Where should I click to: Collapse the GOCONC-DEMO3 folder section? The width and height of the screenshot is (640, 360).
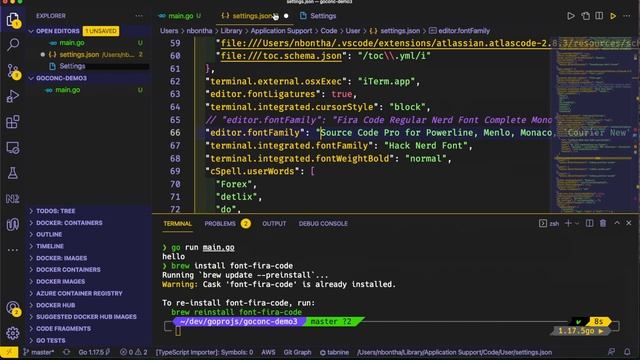pos(61,78)
